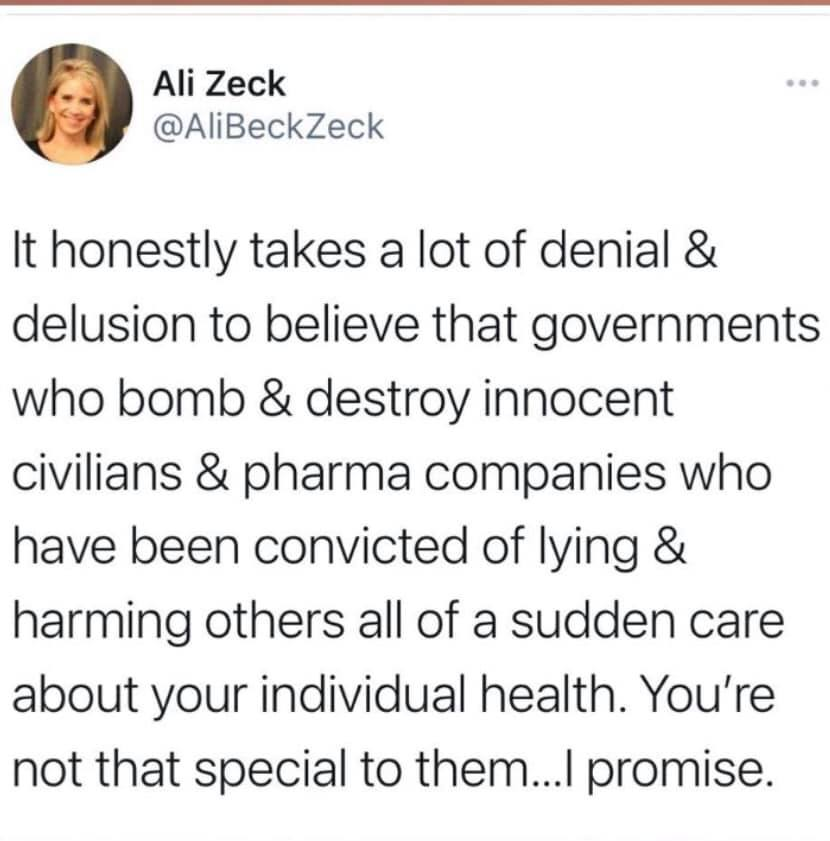Click the phrase 'pharma companies' in the tweet
This screenshot has width=830, height=841.
point(455,474)
